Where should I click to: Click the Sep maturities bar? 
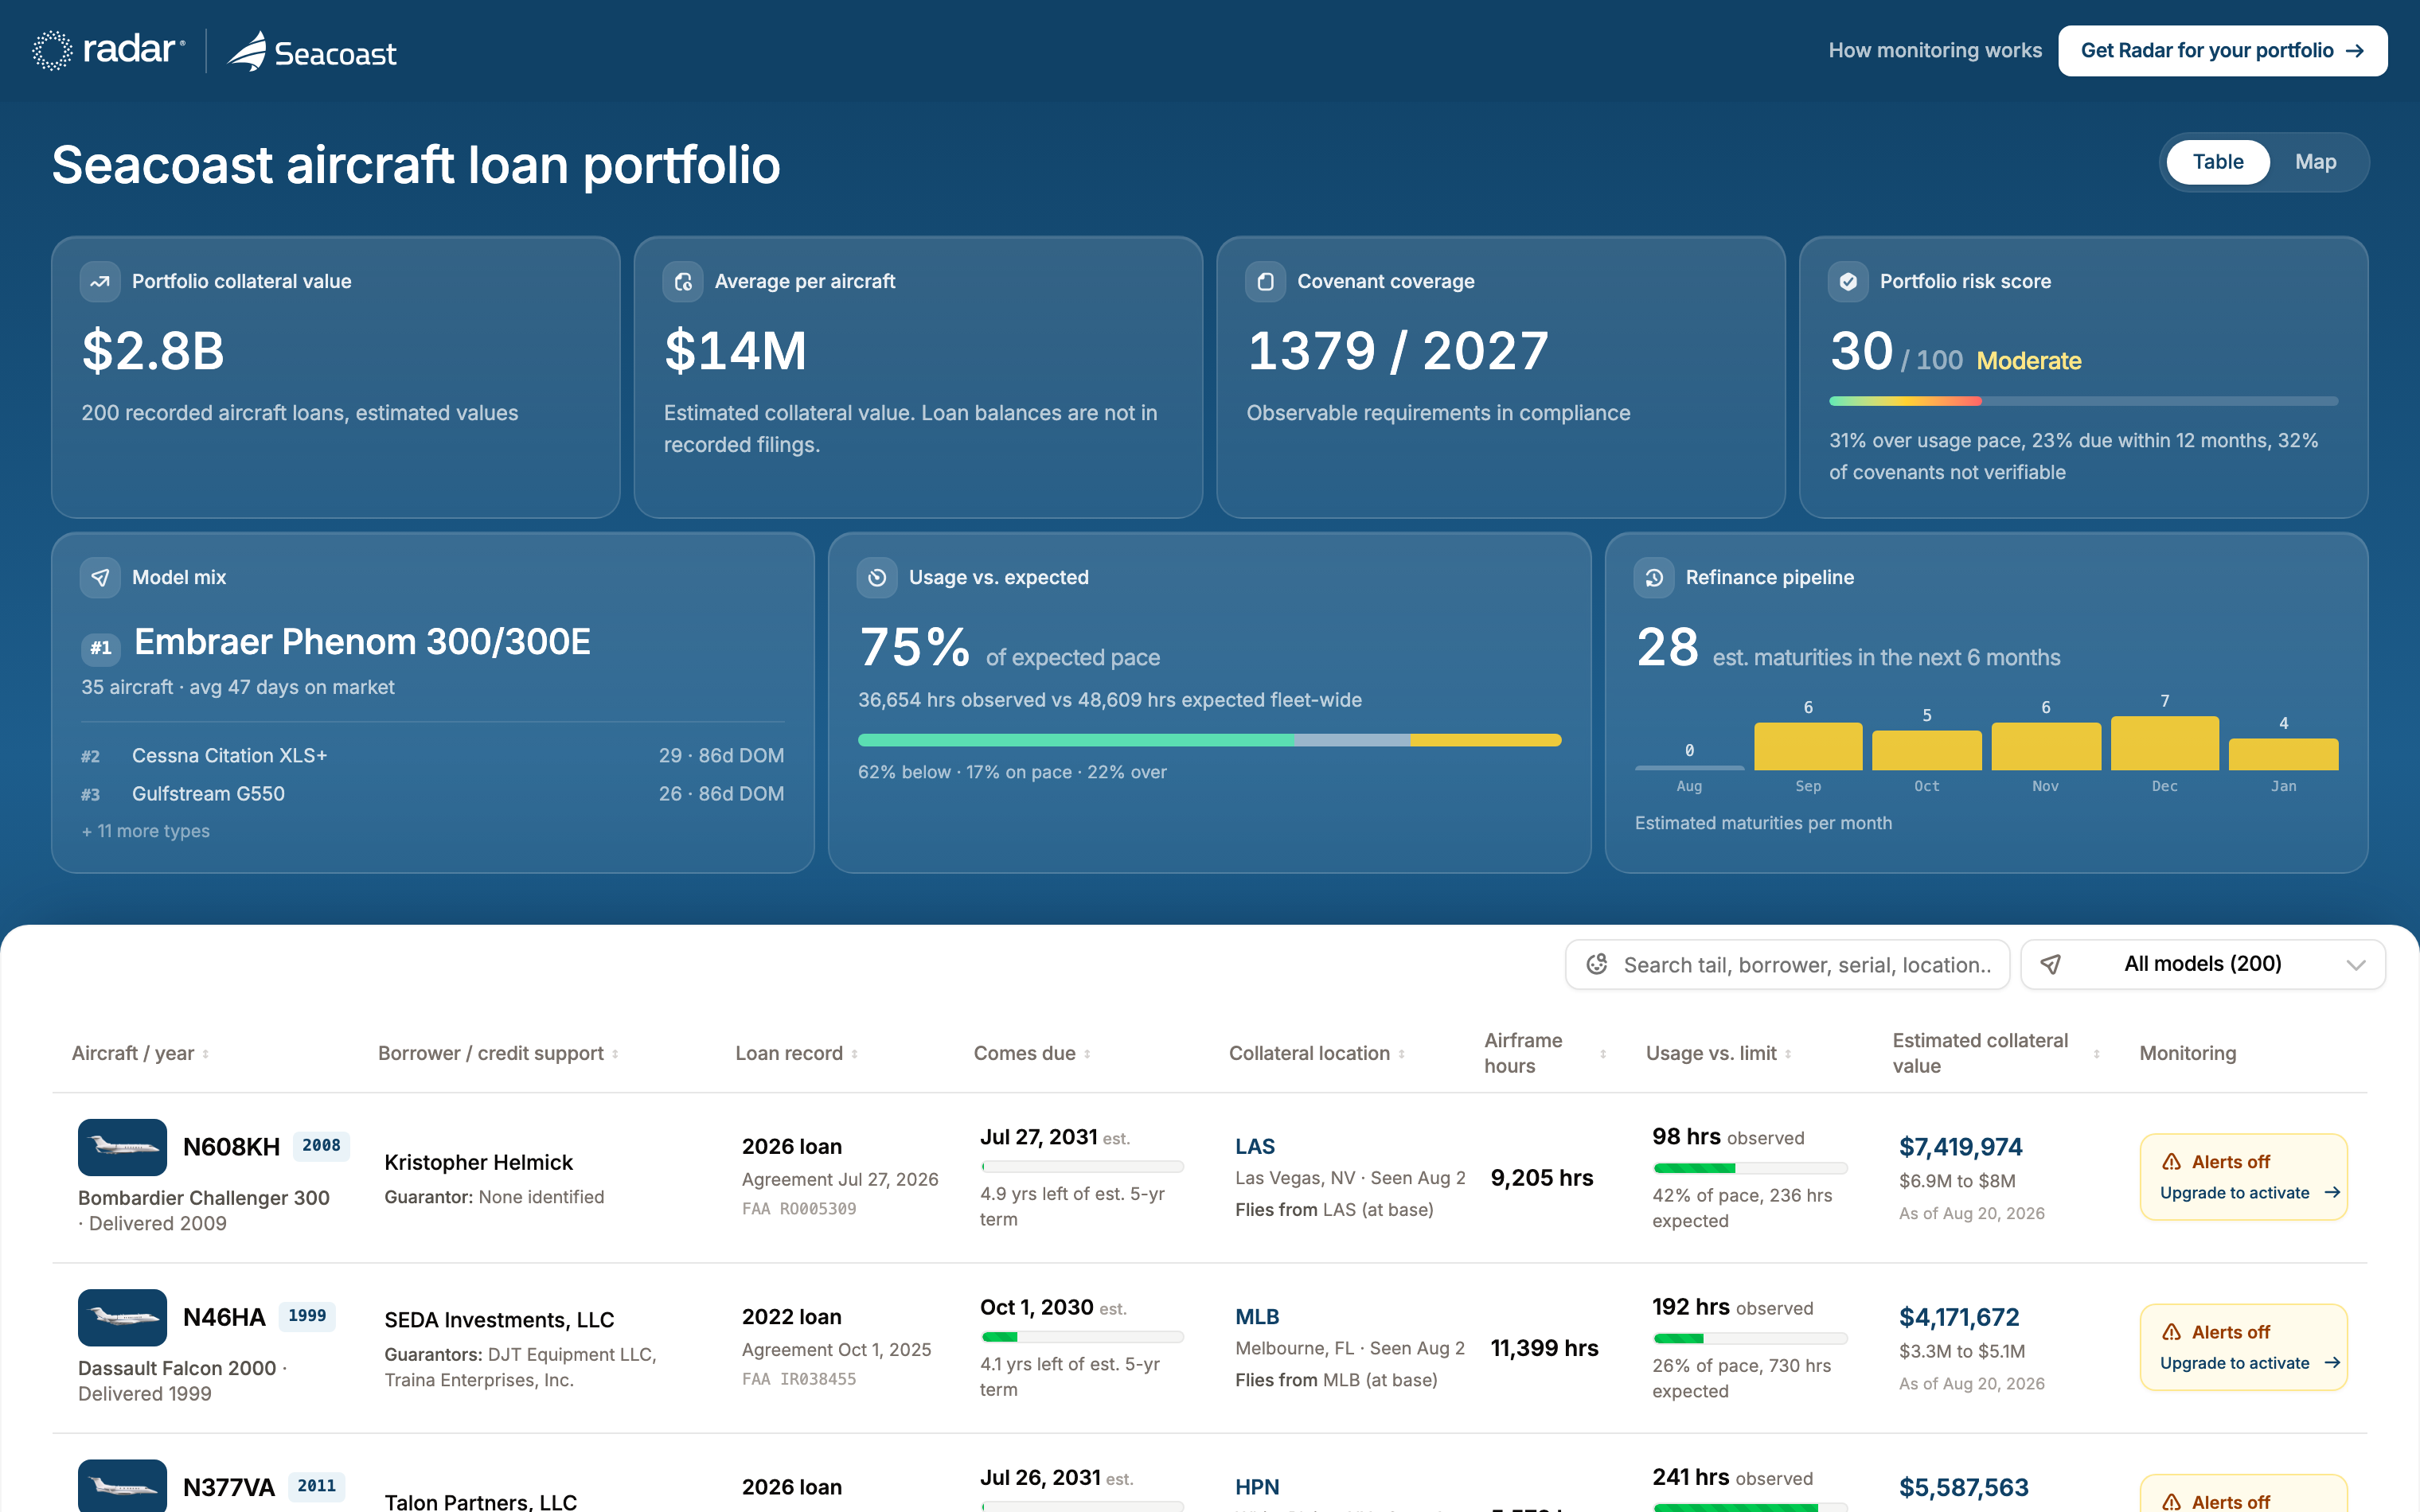[1808, 746]
